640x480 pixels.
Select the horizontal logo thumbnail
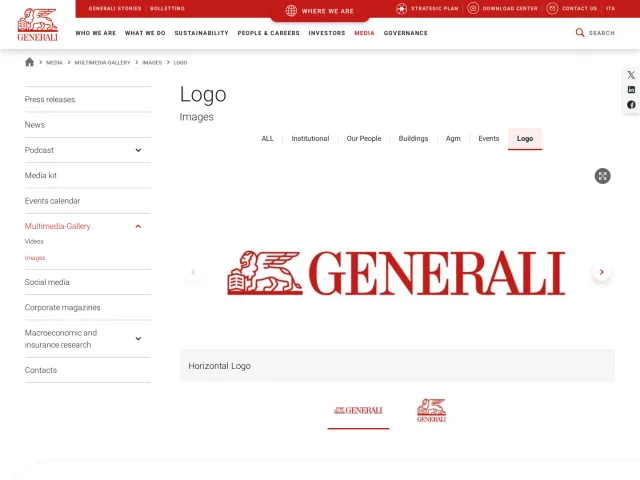tap(358, 411)
